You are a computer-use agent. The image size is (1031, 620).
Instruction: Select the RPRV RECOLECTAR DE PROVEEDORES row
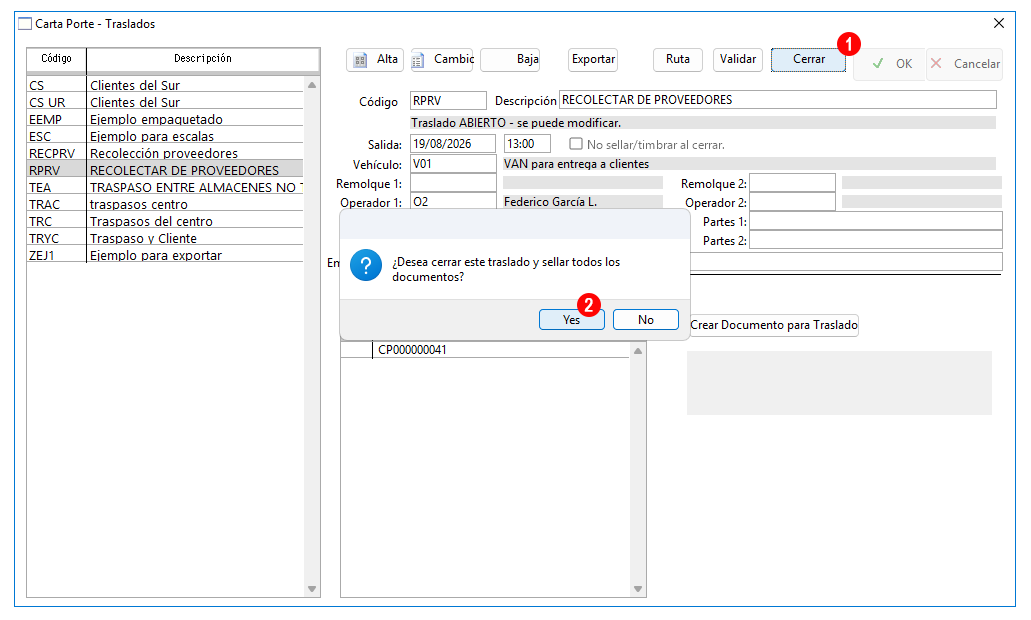click(165, 170)
